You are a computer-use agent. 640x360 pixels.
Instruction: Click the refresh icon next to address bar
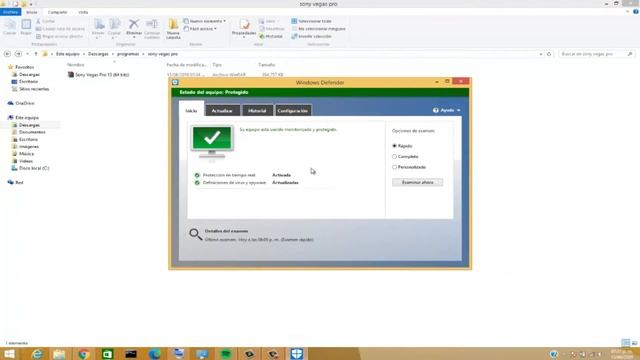pos(549,54)
